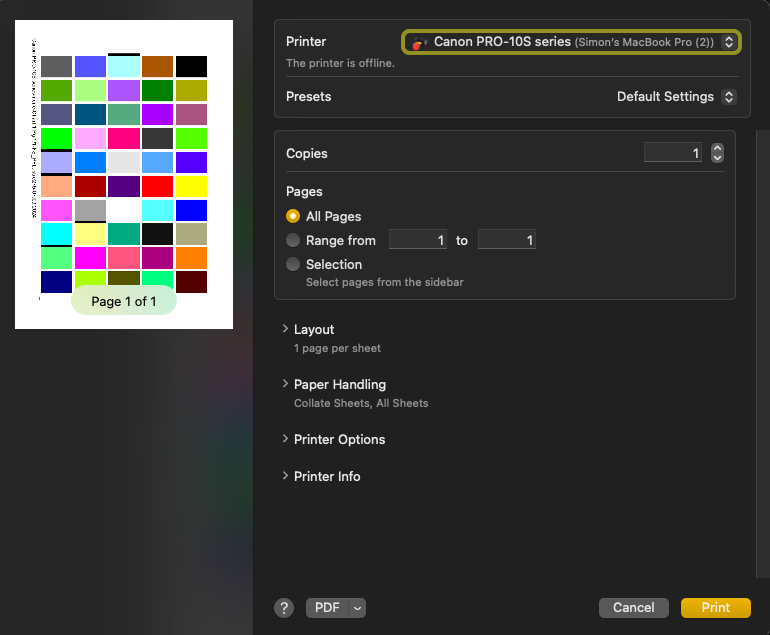Choose the Range from radio option
The image size is (770, 635).
point(293,240)
